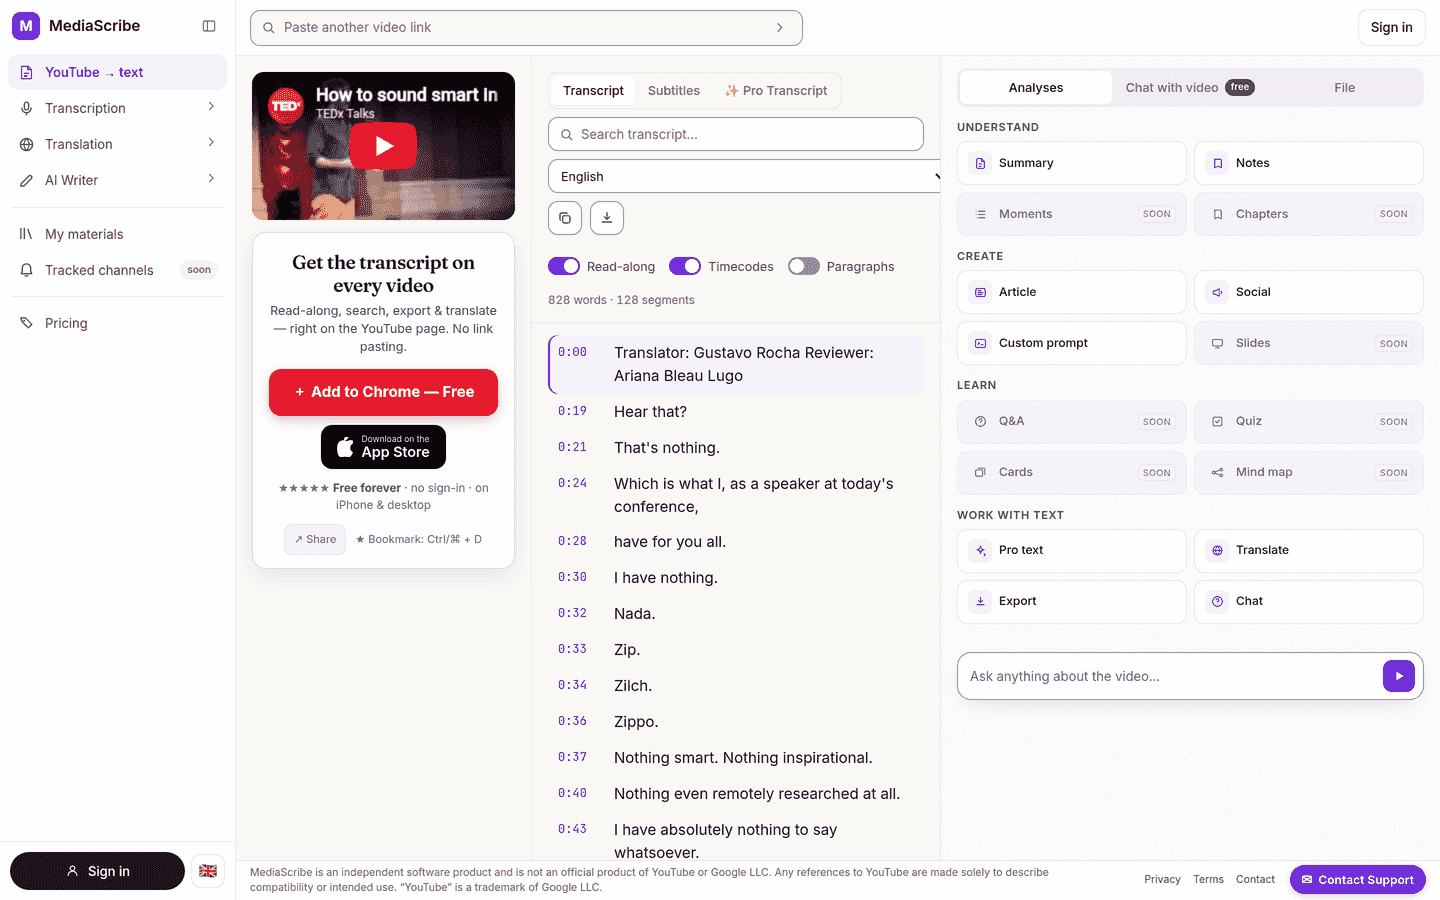
Task: Open the Chat tool card
Action: click(x=1309, y=601)
